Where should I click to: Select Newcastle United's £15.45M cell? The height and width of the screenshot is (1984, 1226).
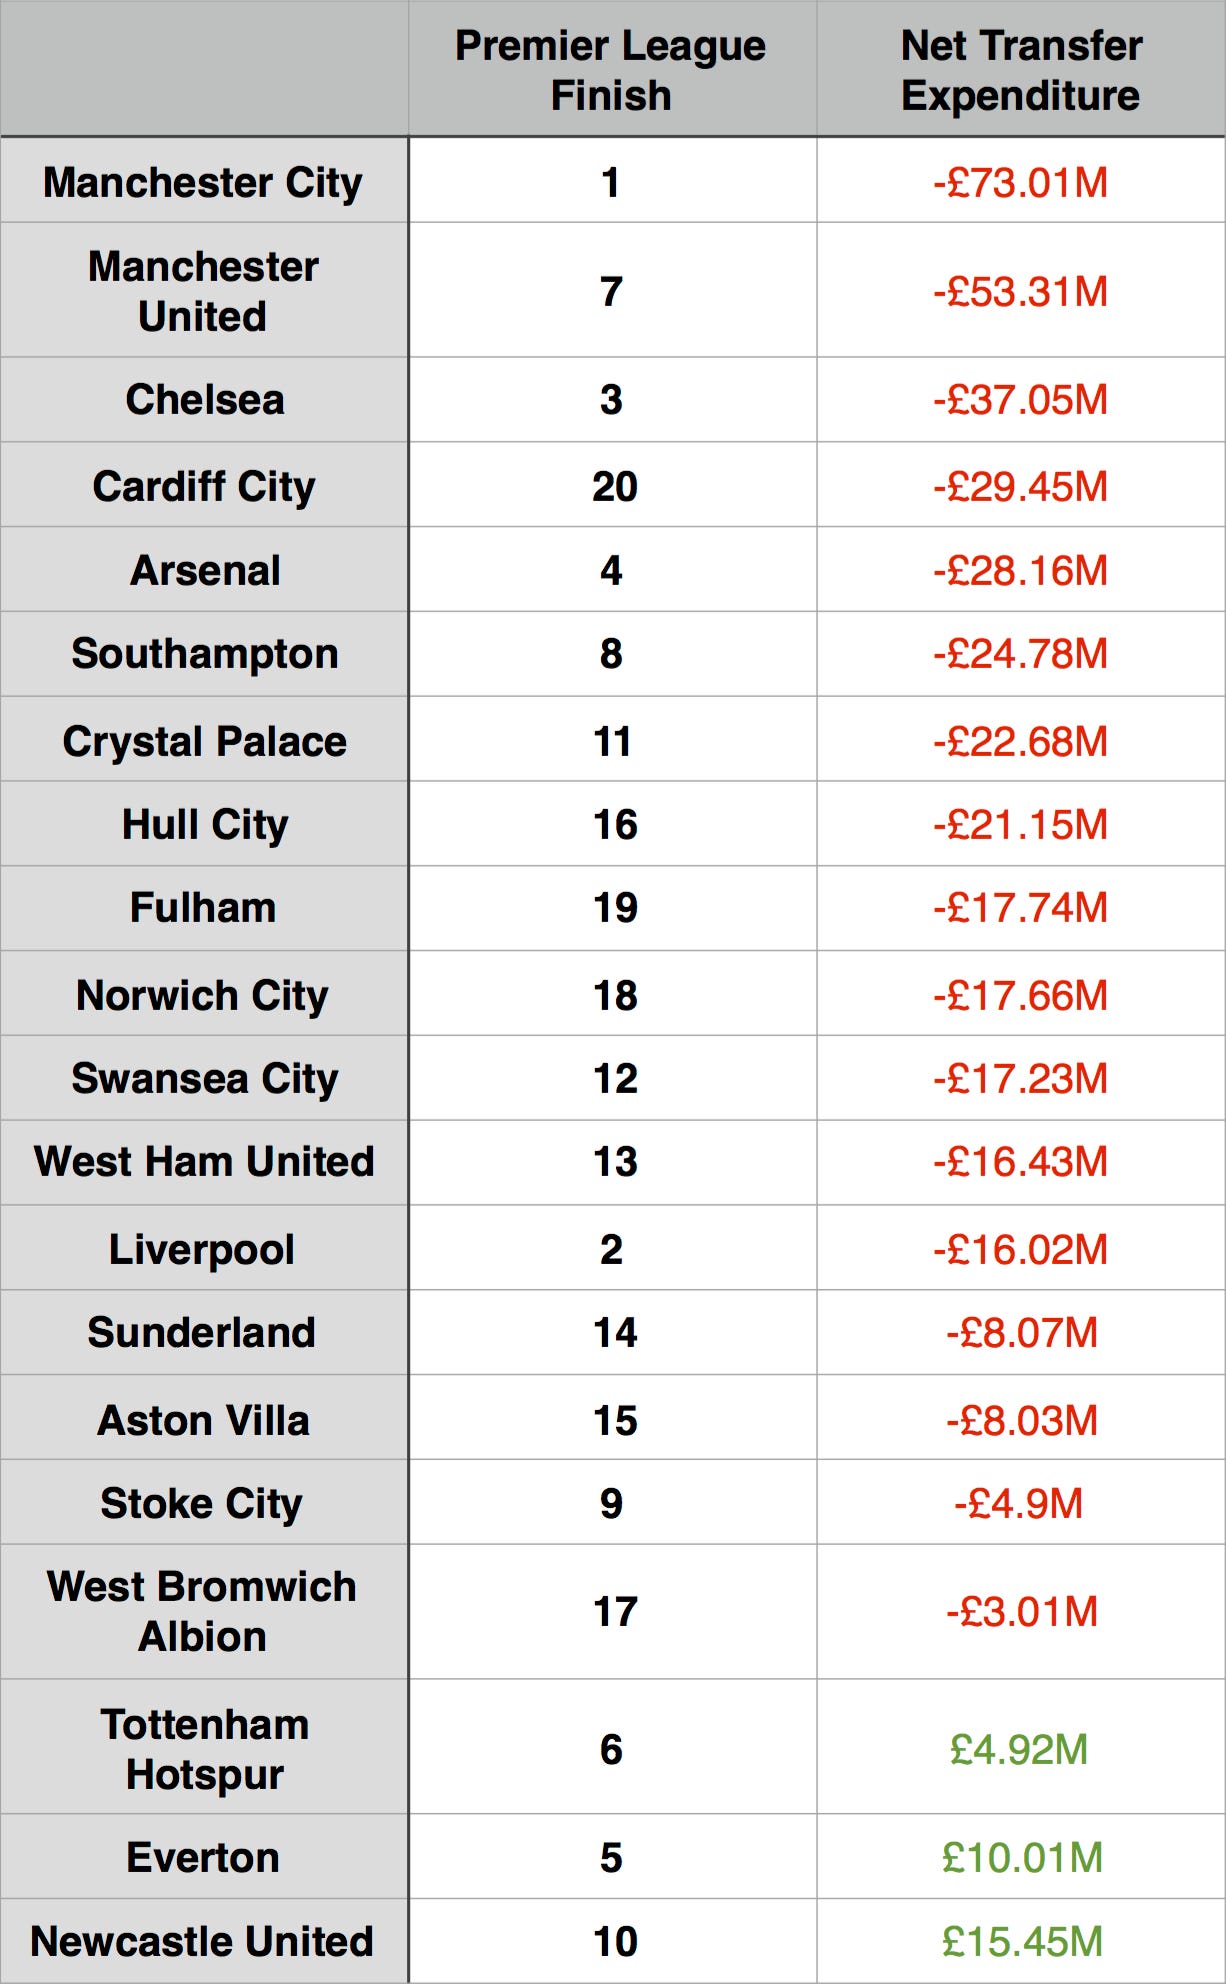(1020, 1941)
